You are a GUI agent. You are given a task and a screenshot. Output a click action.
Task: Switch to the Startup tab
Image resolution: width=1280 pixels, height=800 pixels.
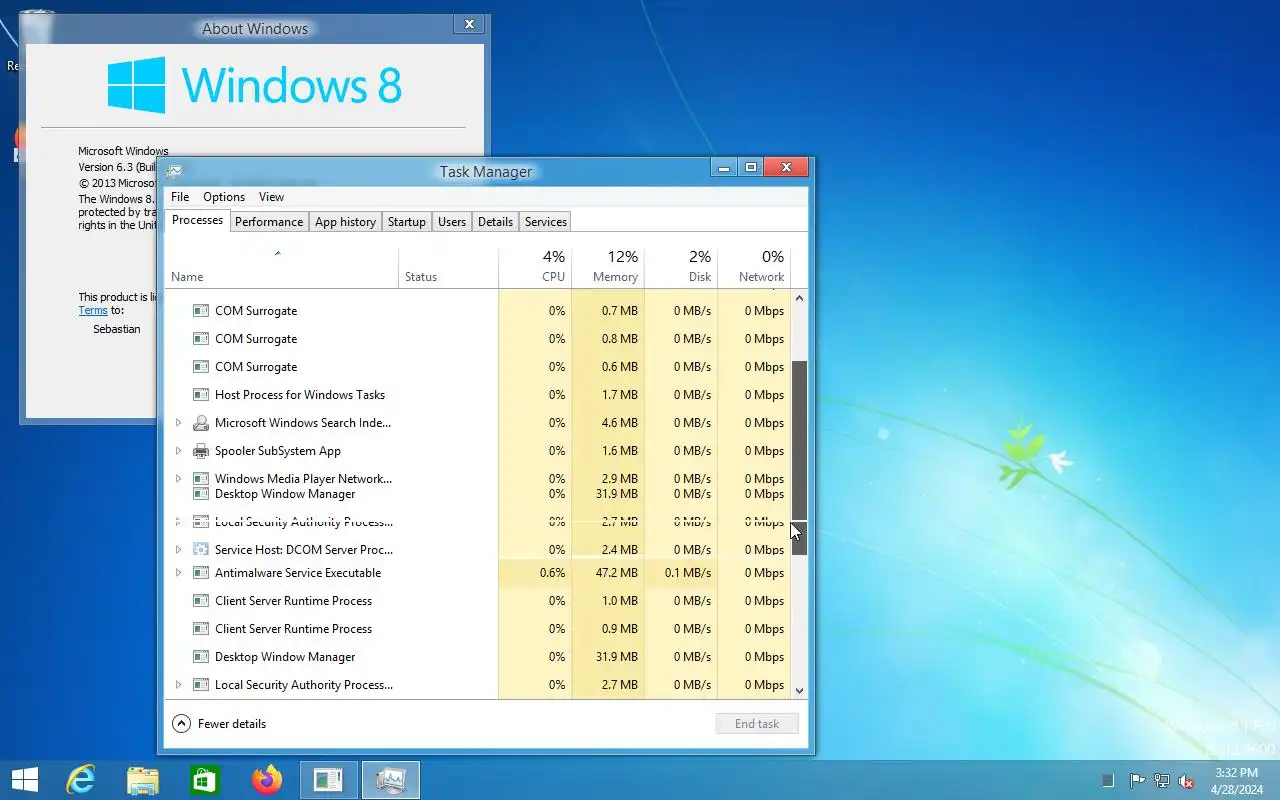point(407,222)
